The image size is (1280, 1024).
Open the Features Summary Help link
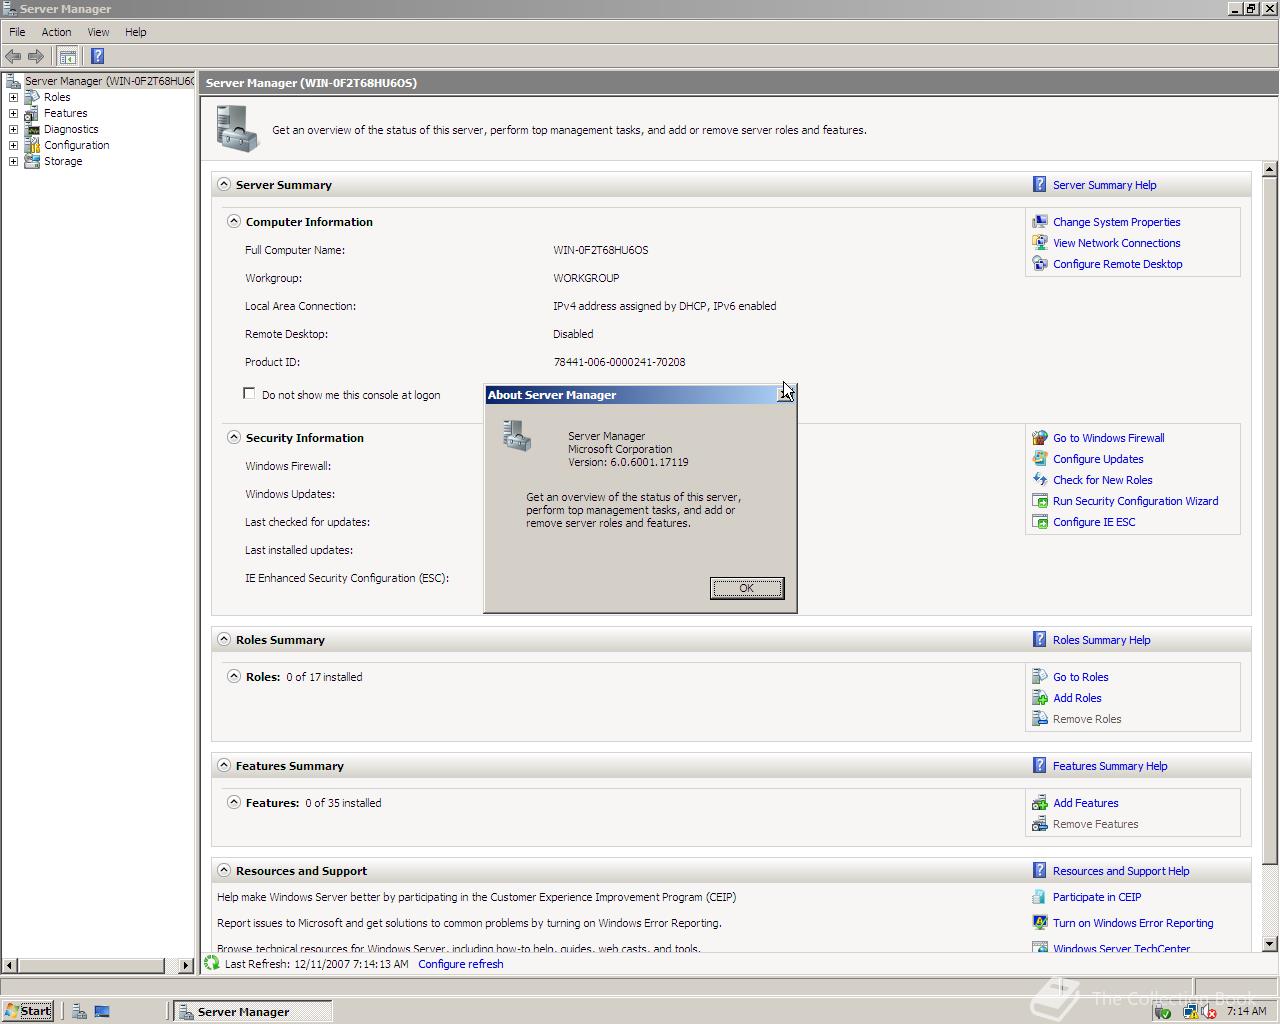point(1110,766)
